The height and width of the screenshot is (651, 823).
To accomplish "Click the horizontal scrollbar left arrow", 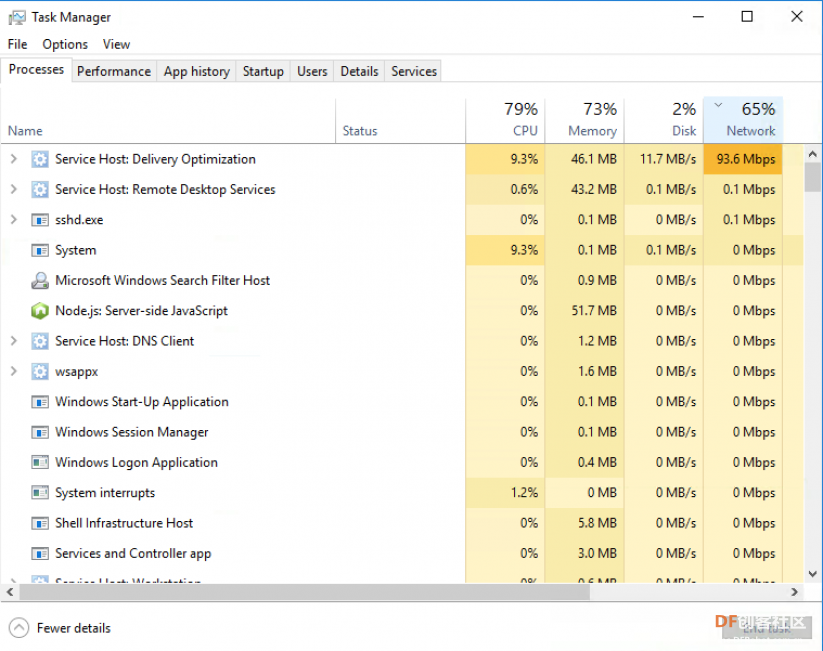I will (10, 592).
